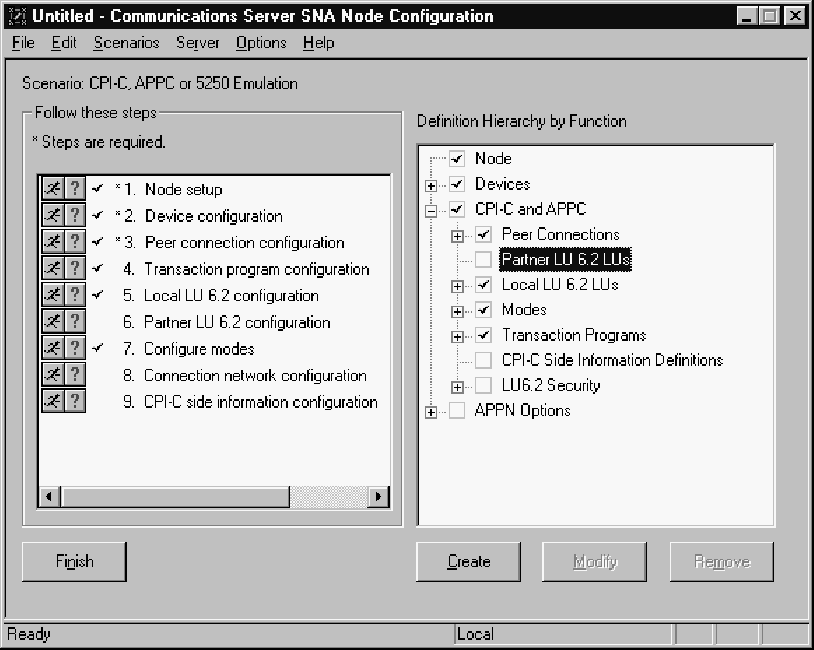
Task: Check the LU6.2 Security checkbox
Action: (483, 385)
